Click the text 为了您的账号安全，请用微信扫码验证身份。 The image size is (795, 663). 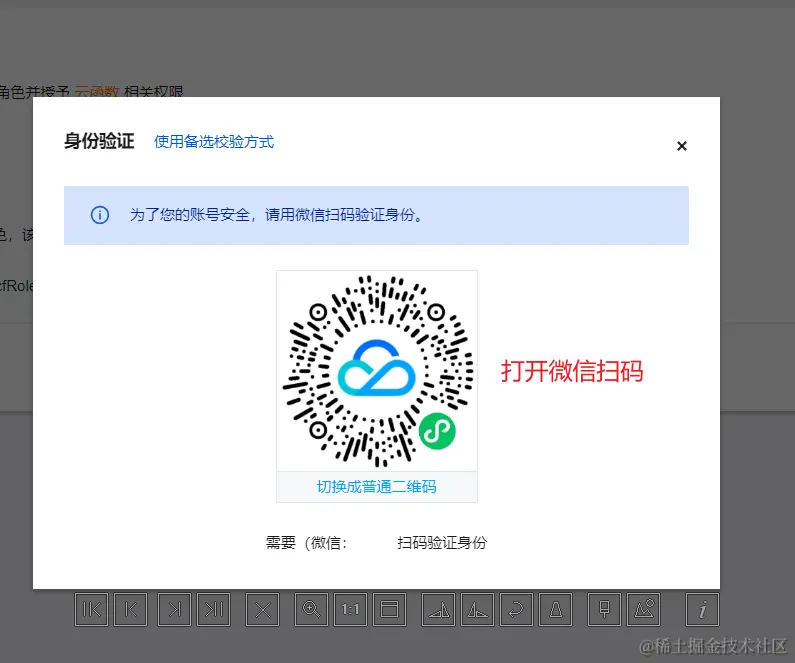(x=277, y=215)
